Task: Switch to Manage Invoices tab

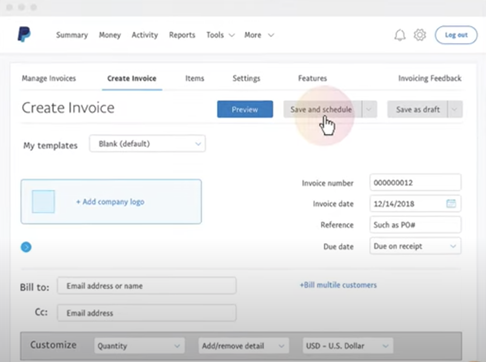Action: click(x=49, y=78)
